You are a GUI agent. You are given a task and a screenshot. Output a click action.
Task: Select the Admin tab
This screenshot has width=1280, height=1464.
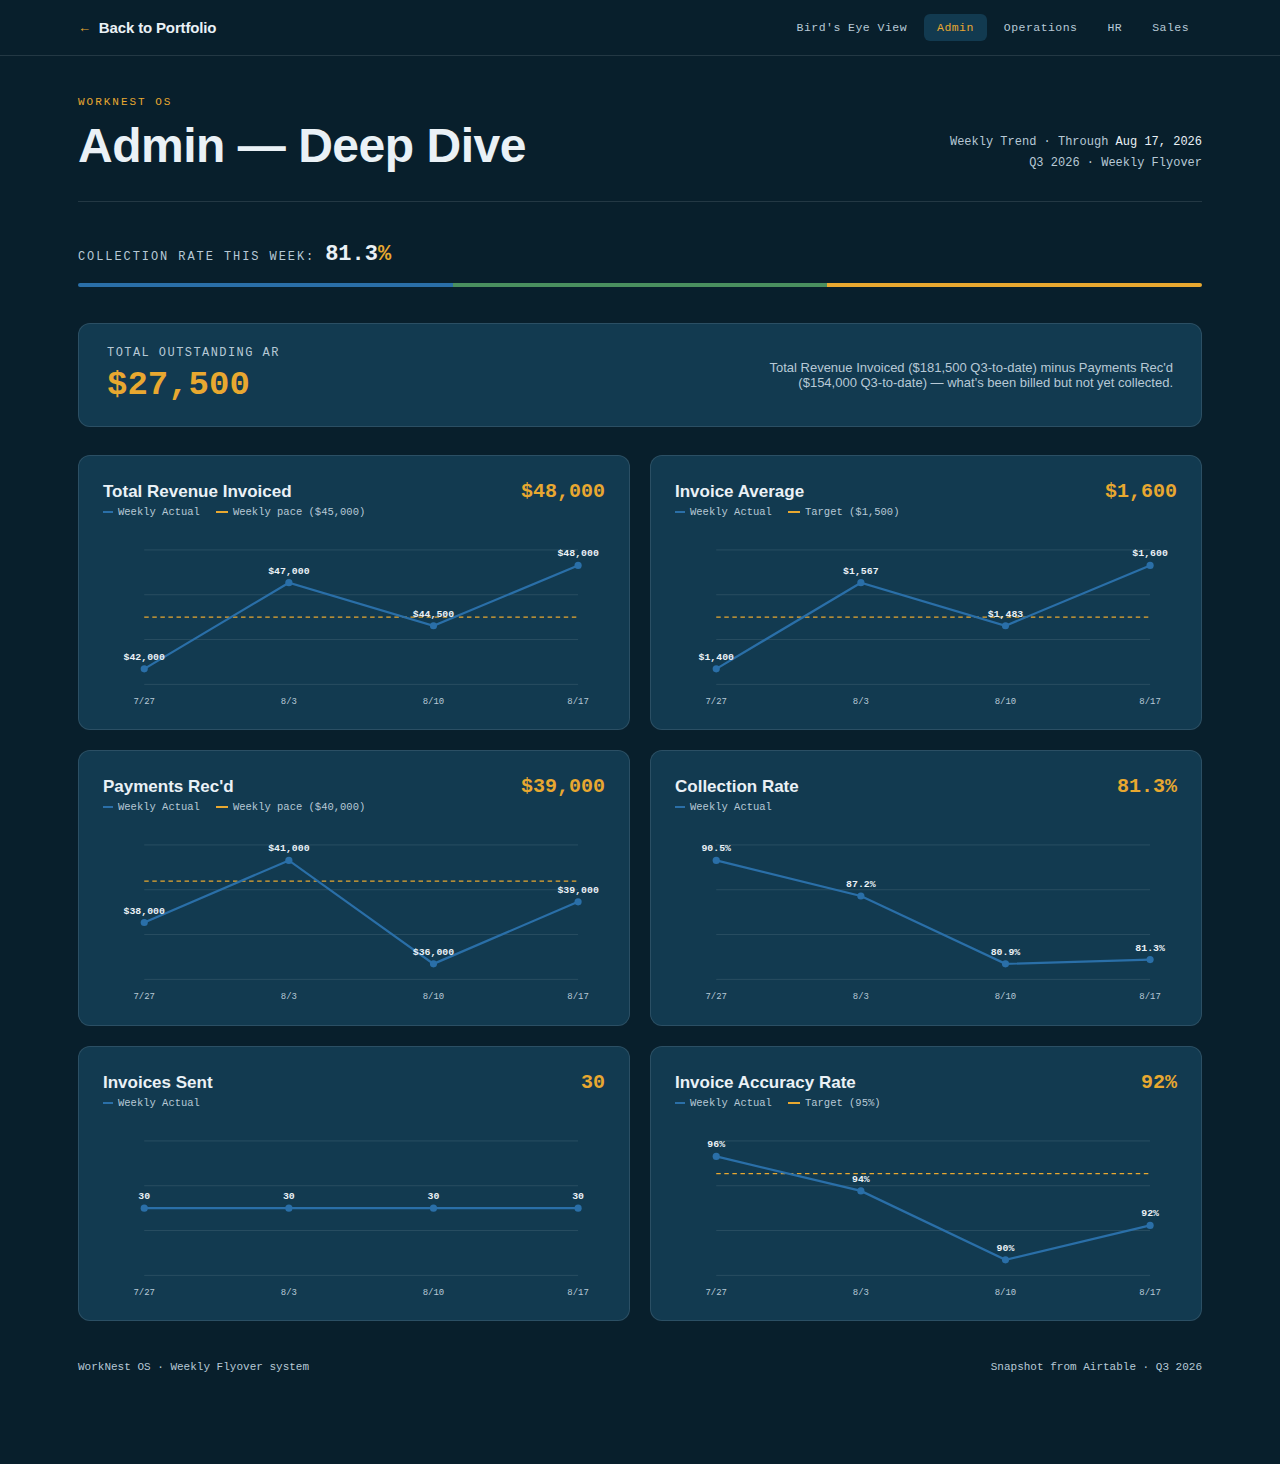(x=955, y=28)
